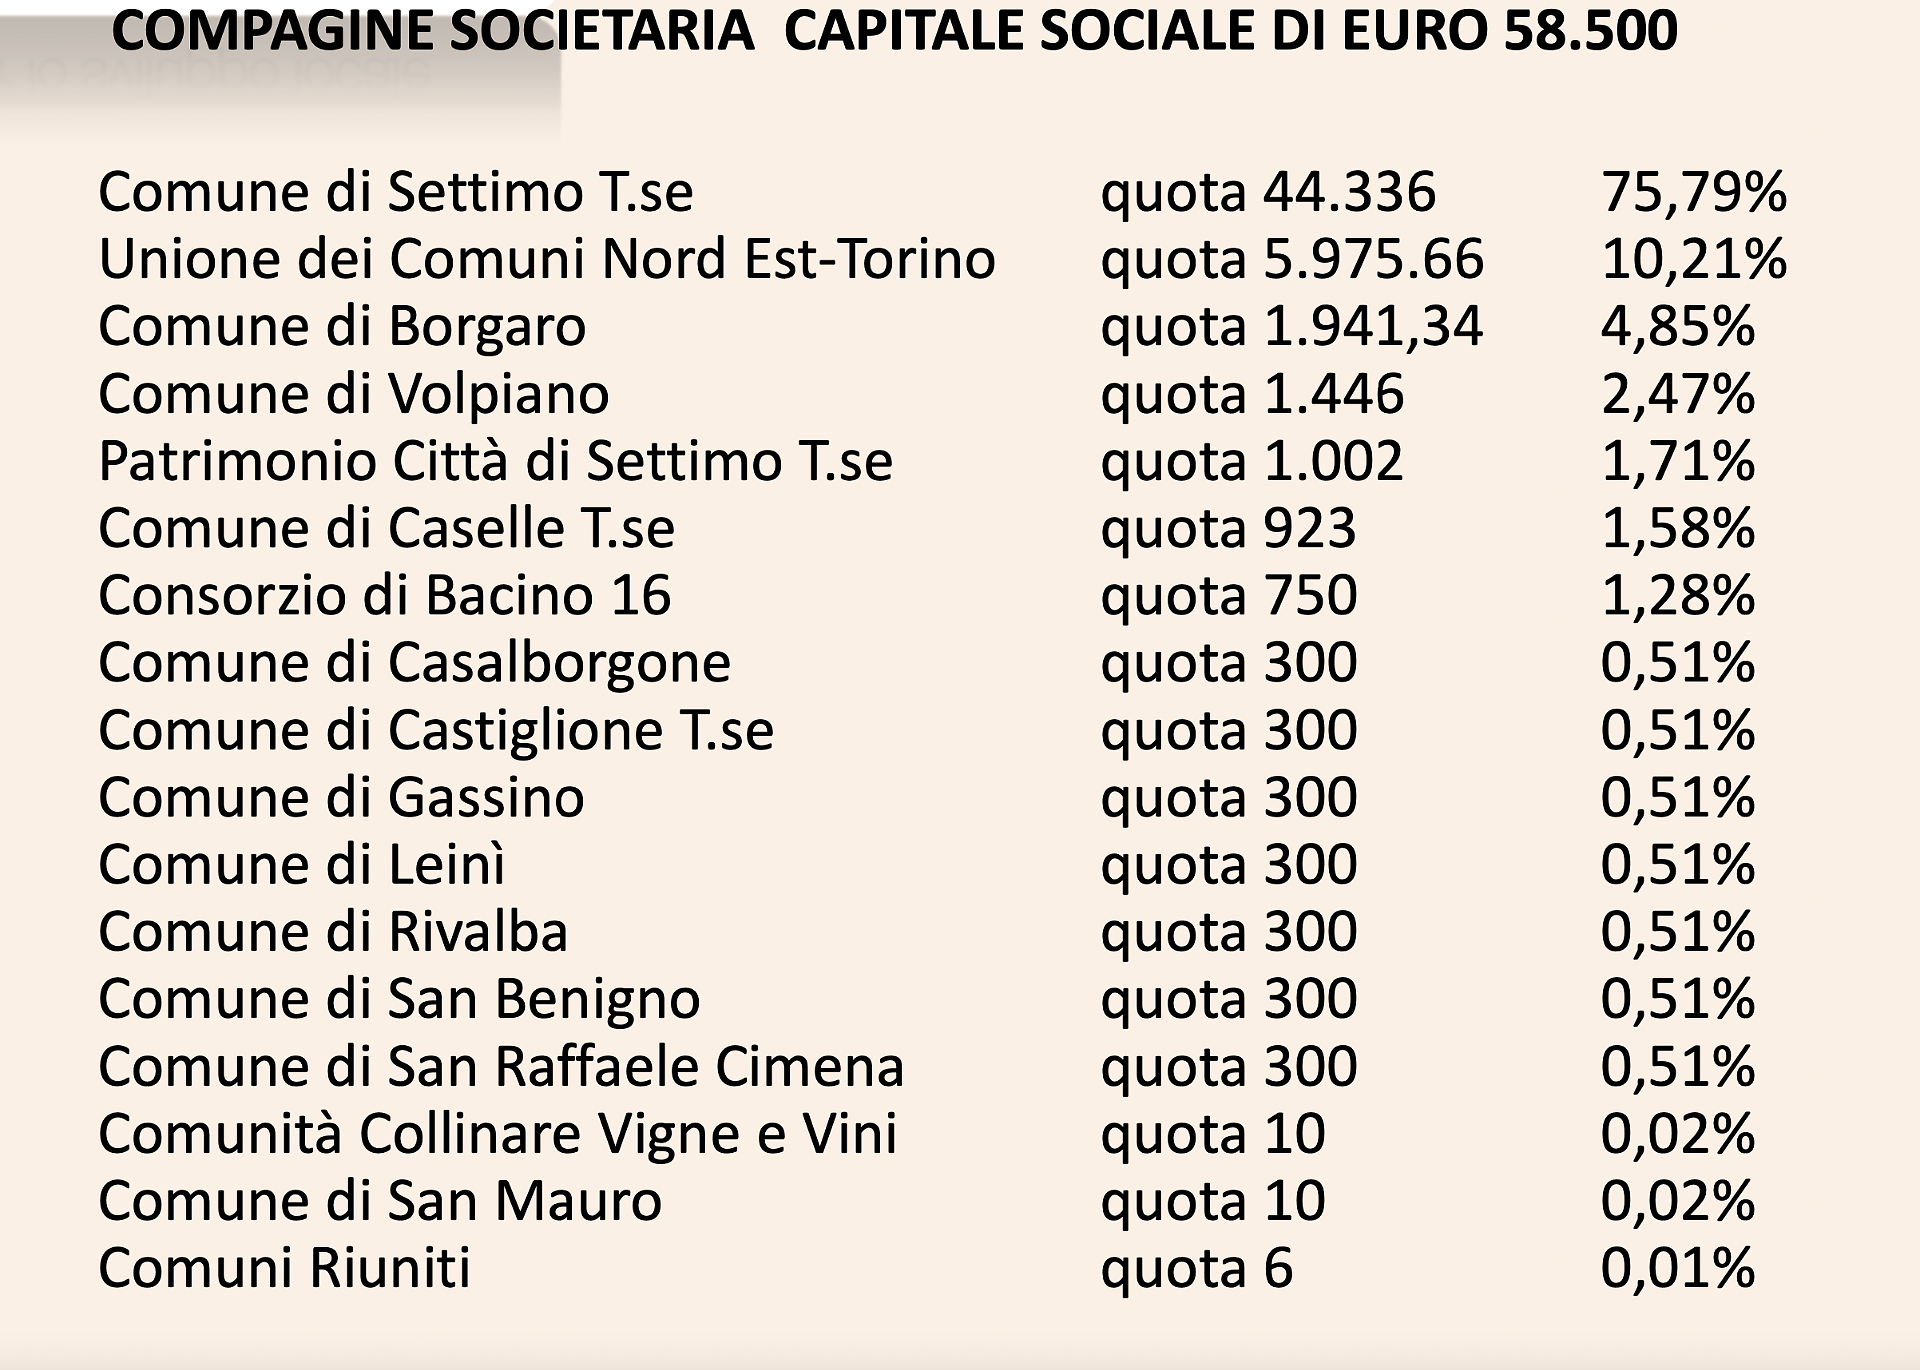Screen dimensions: 1920x1370
Task: Click 'Patrimonio Città di Settimo T.se'
Action: click(x=495, y=461)
